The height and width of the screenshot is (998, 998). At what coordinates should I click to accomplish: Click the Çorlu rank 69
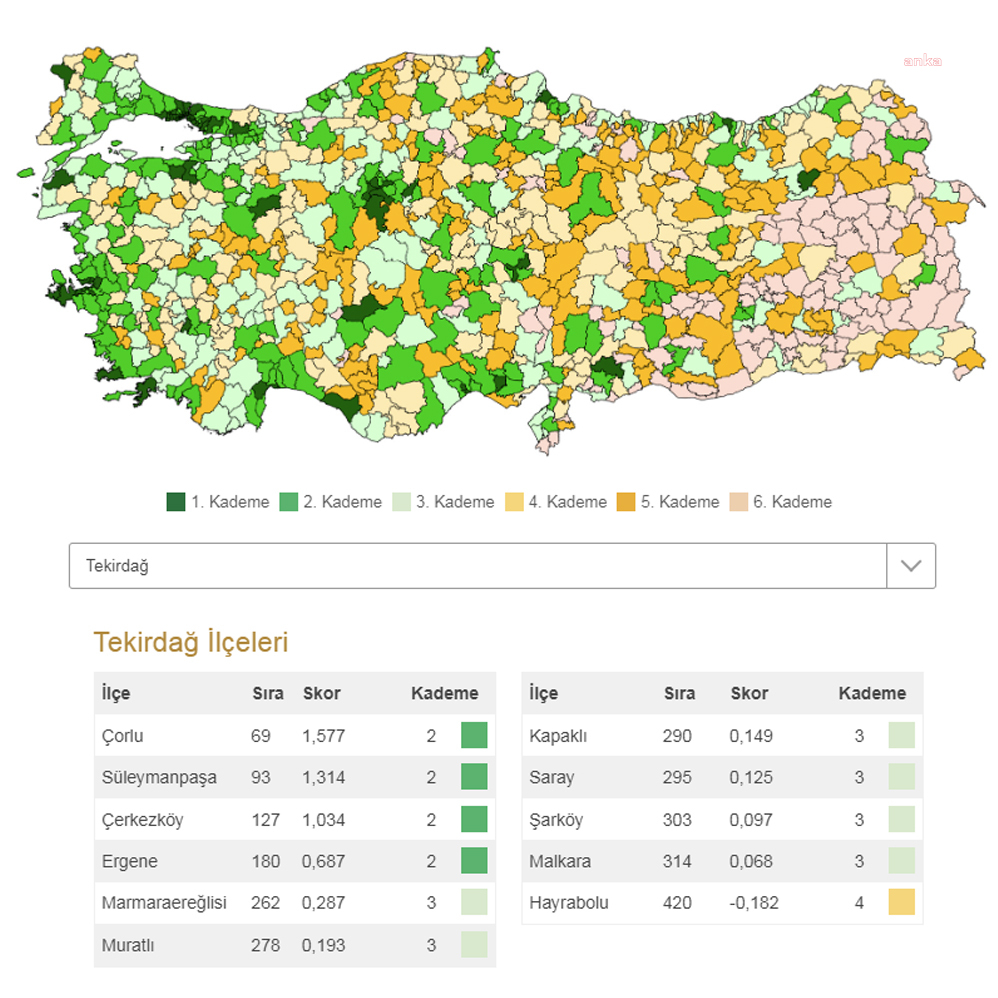(x=260, y=736)
